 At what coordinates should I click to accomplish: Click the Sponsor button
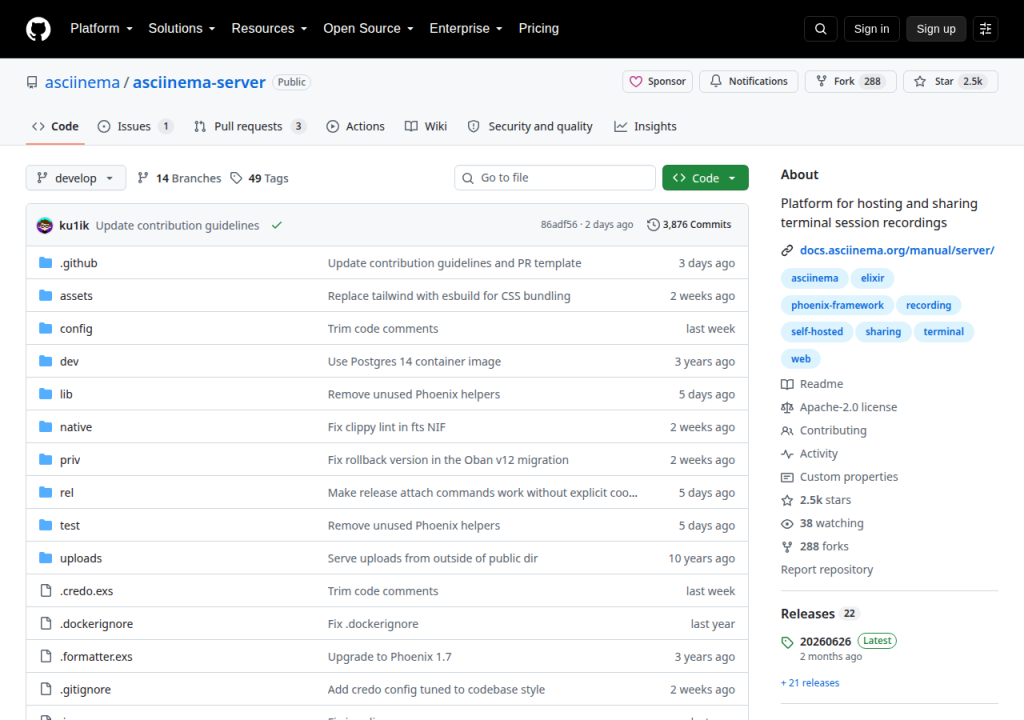(657, 82)
